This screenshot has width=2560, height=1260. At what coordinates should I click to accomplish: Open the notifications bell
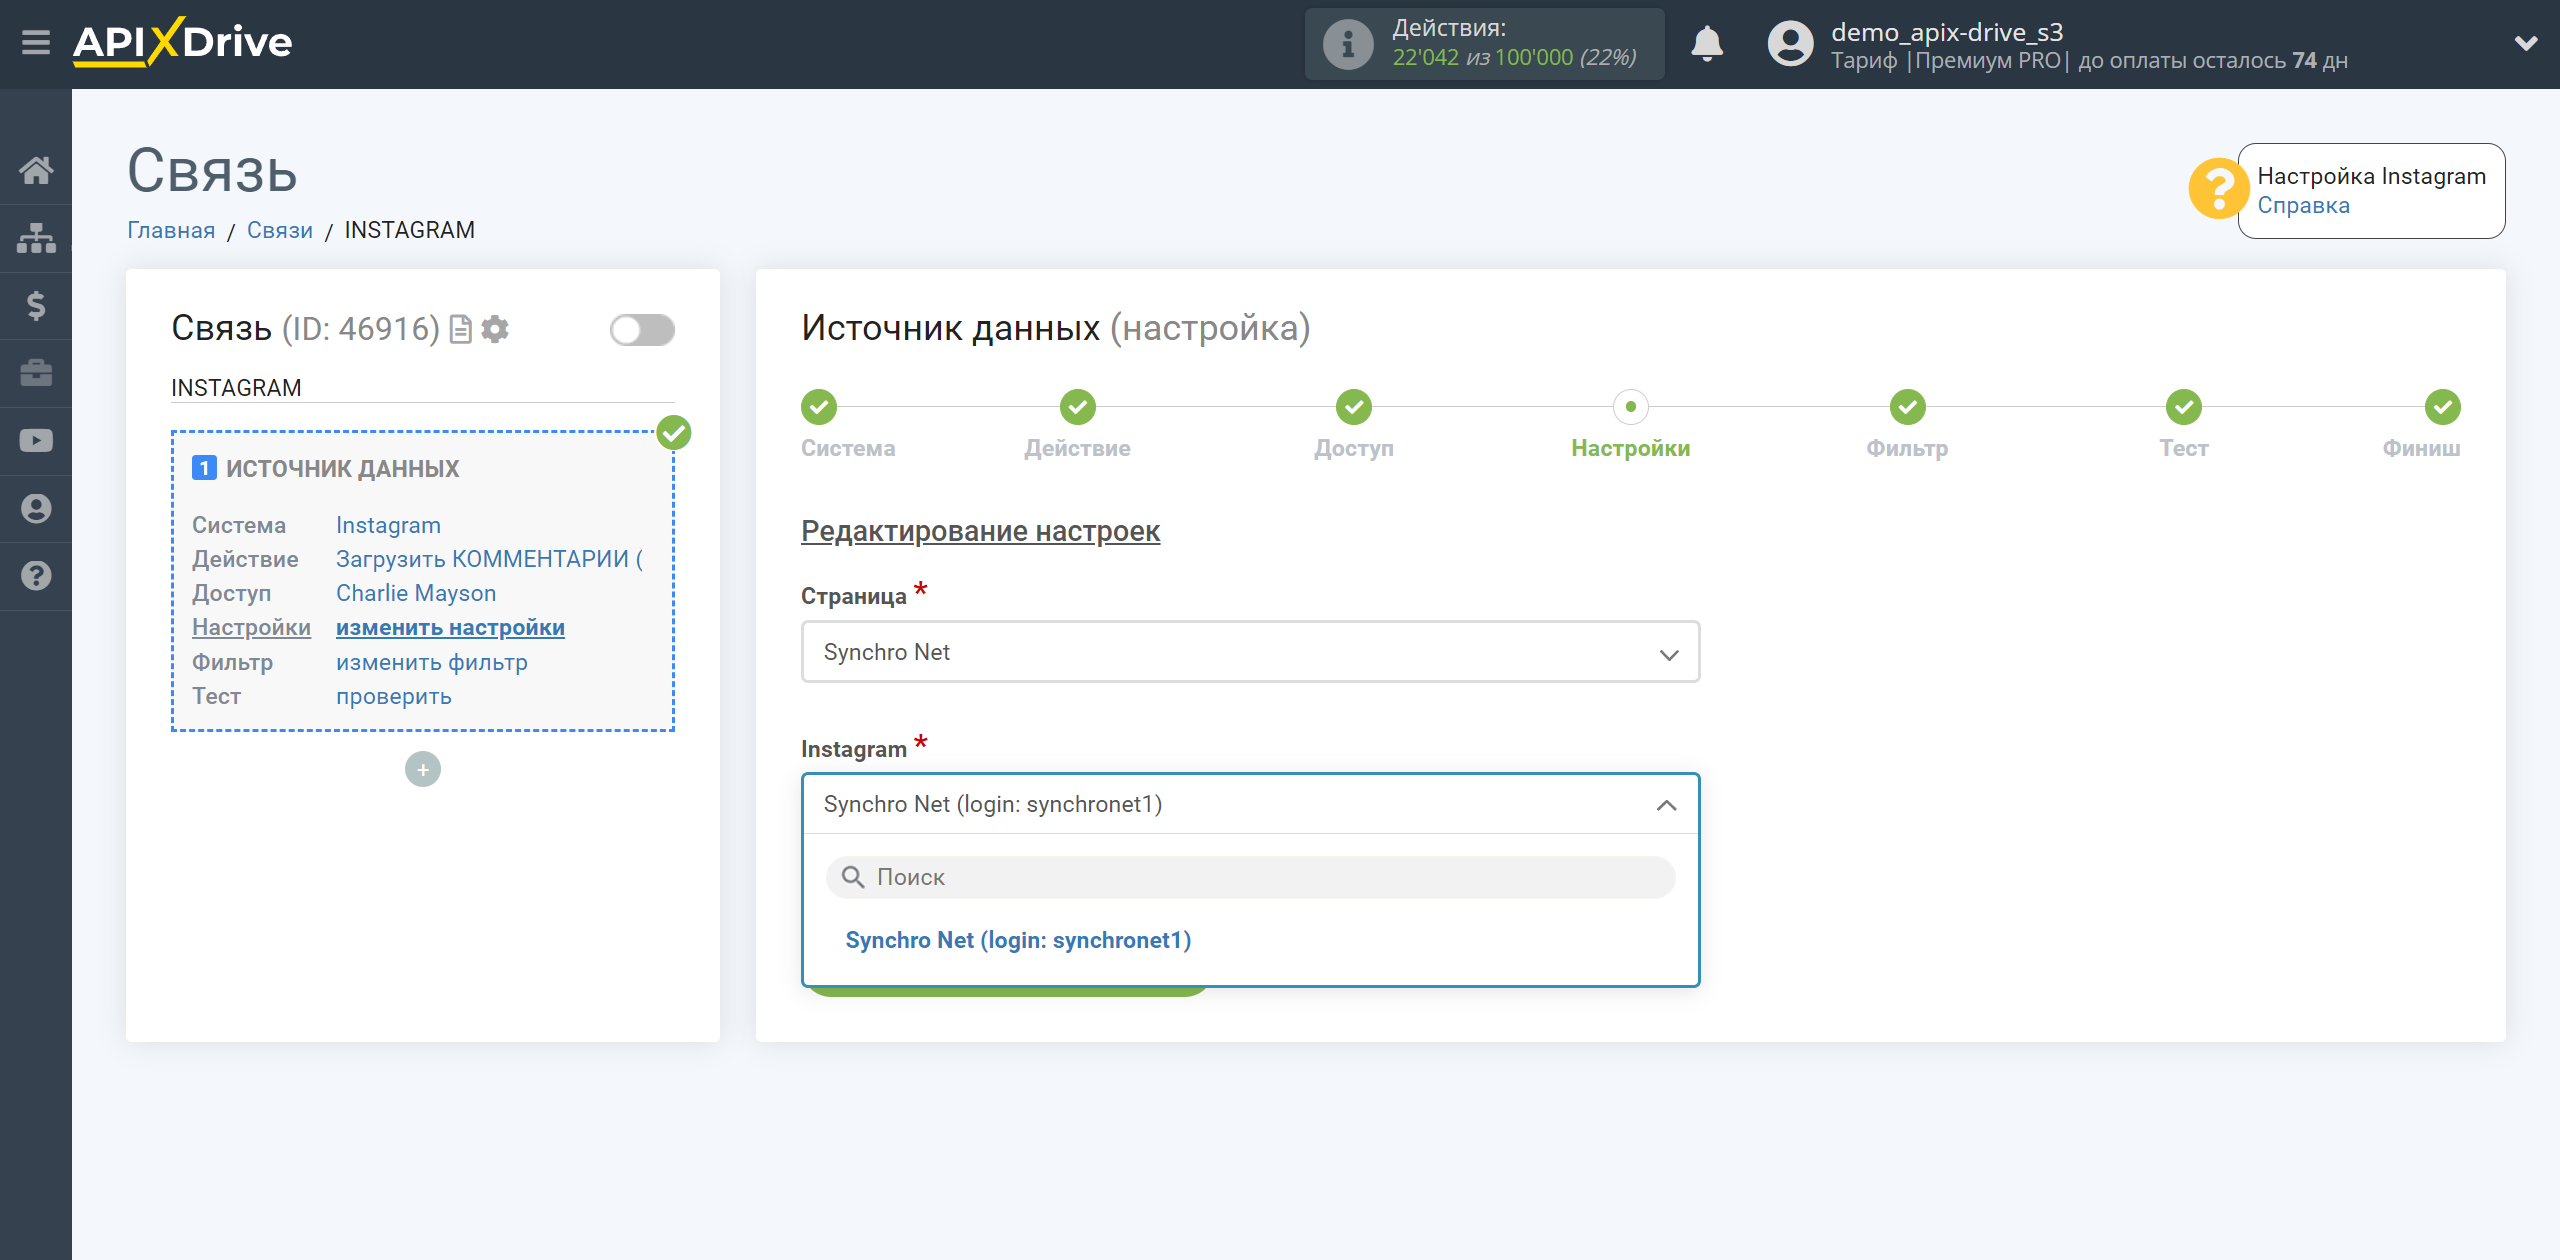[1707, 44]
